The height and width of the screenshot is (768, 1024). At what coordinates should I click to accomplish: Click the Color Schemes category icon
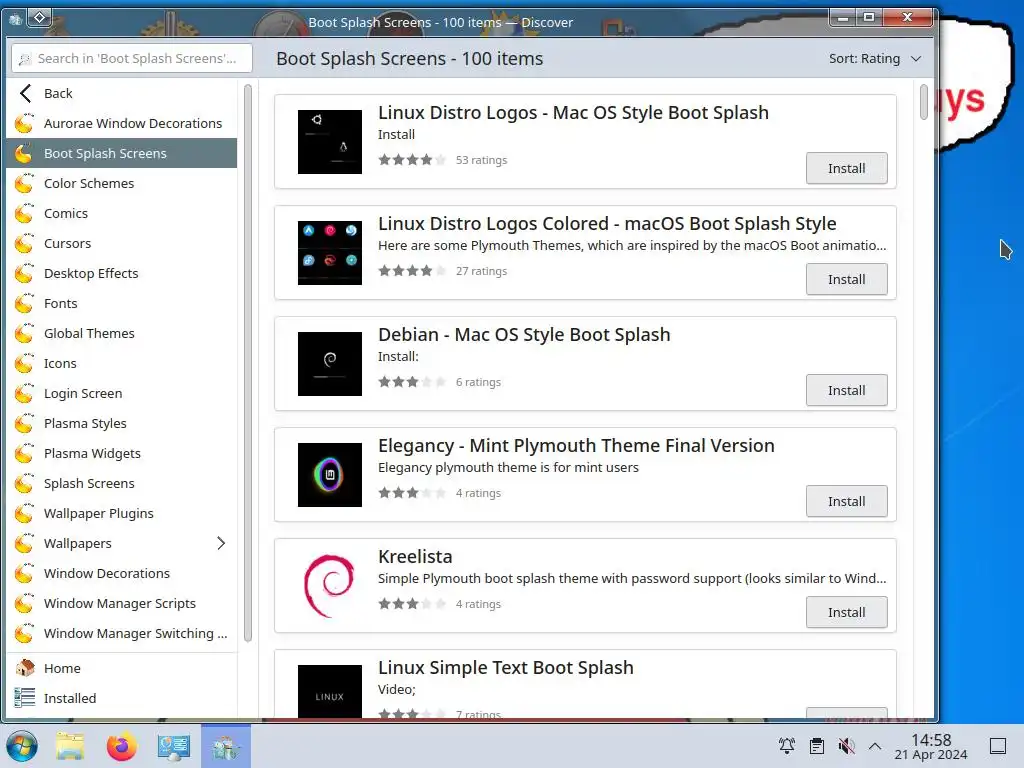pyautogui.click(x=25, y=184)
